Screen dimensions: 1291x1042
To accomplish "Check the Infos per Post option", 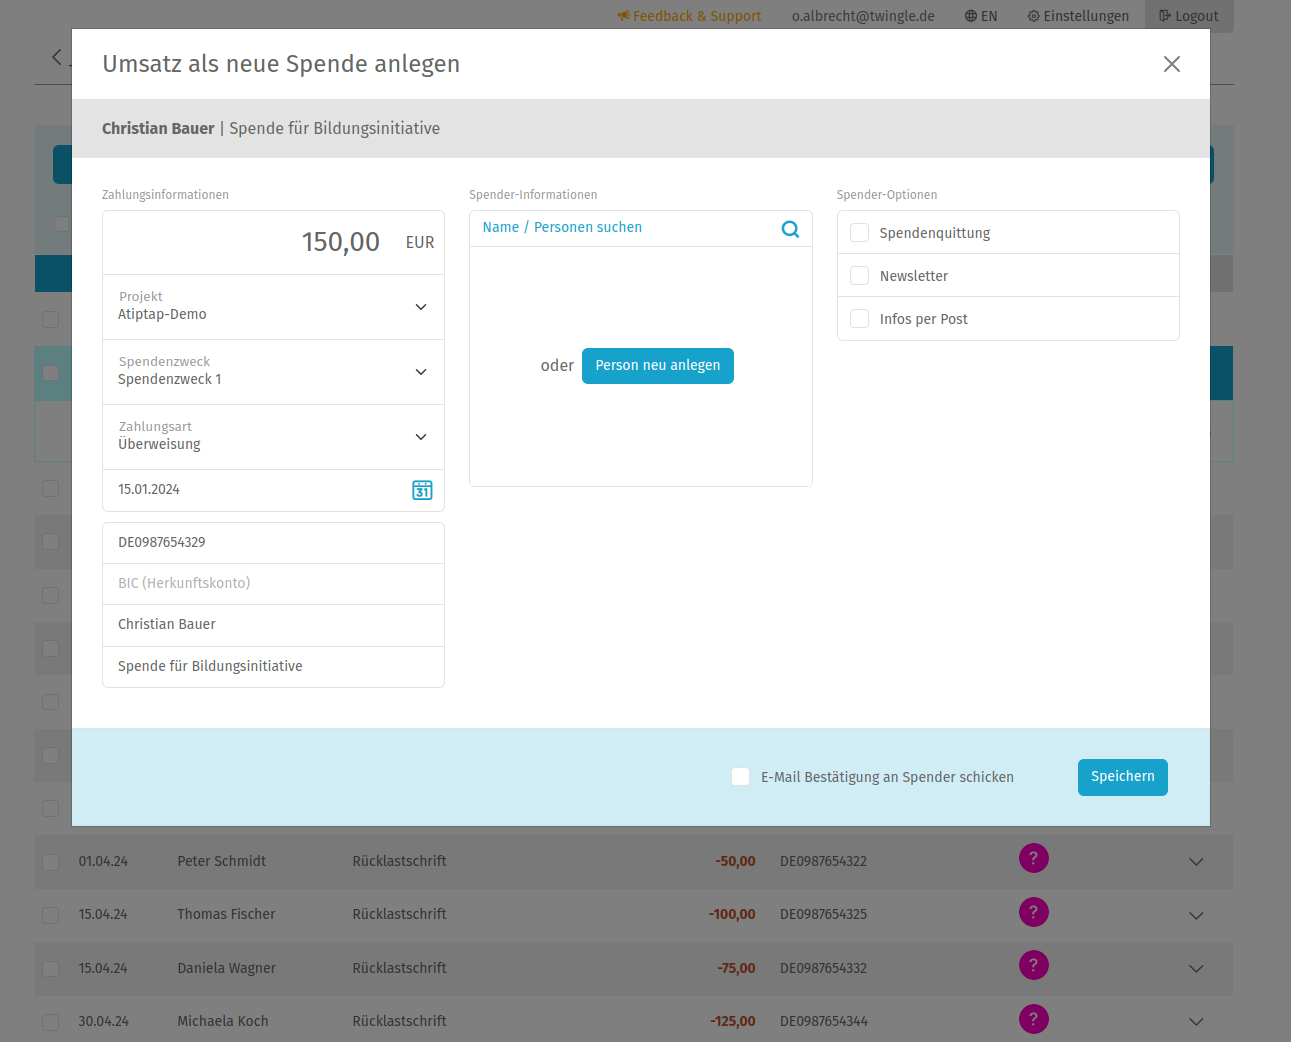I will (859, 319).
